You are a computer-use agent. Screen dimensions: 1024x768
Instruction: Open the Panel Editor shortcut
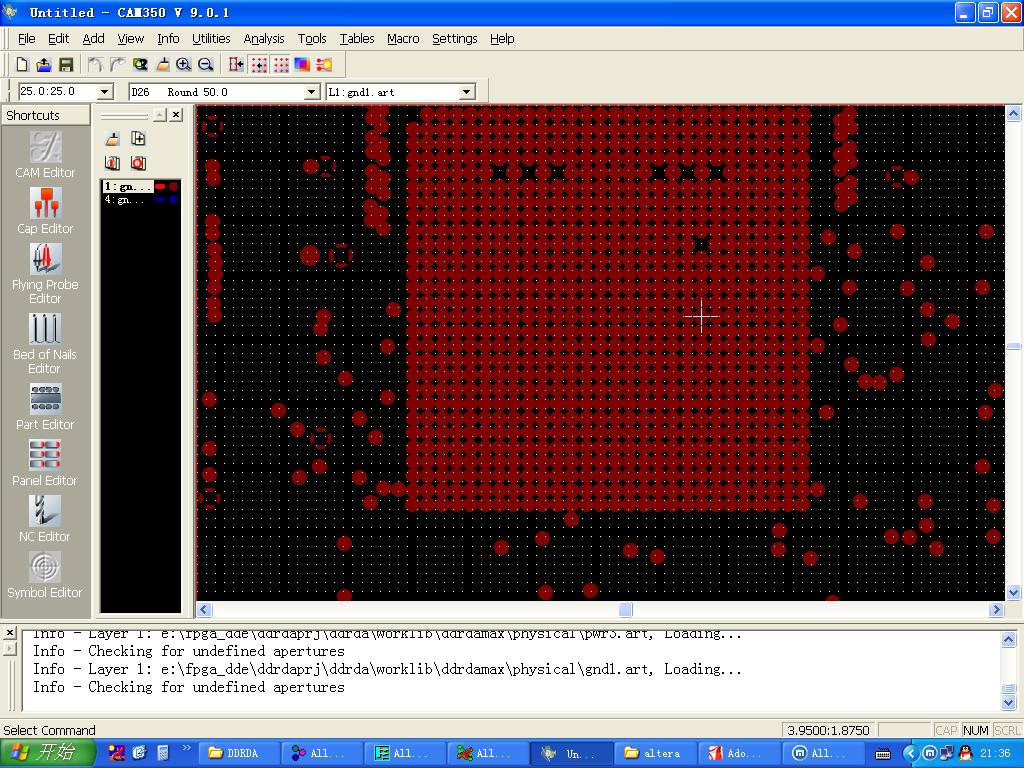[45, 462]
